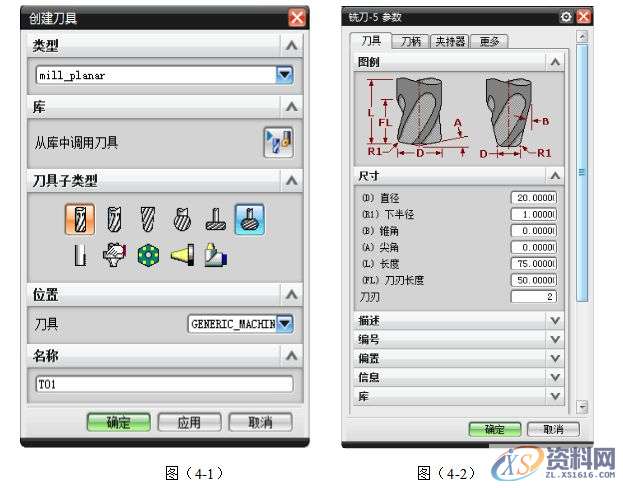Select the head subtype icon
The height and width of the screenshot is (488, 623).
tap(216, 255)
